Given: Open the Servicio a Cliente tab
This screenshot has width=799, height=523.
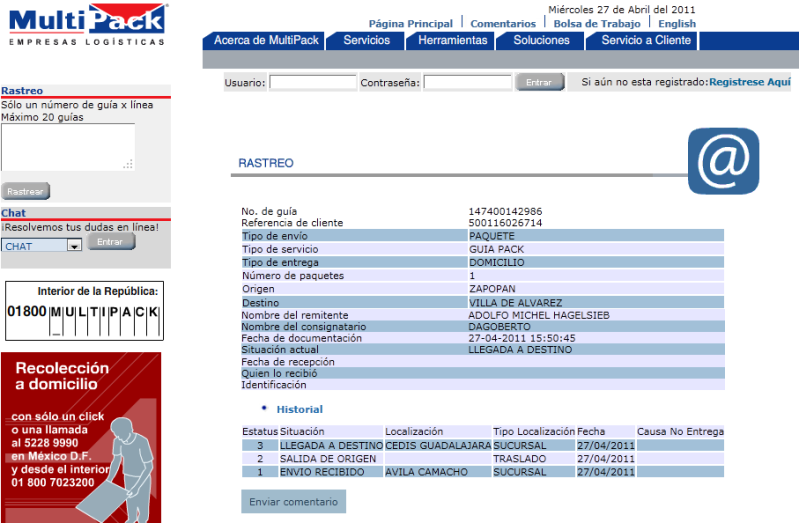Looking at the screenshot, I should 644,40.
